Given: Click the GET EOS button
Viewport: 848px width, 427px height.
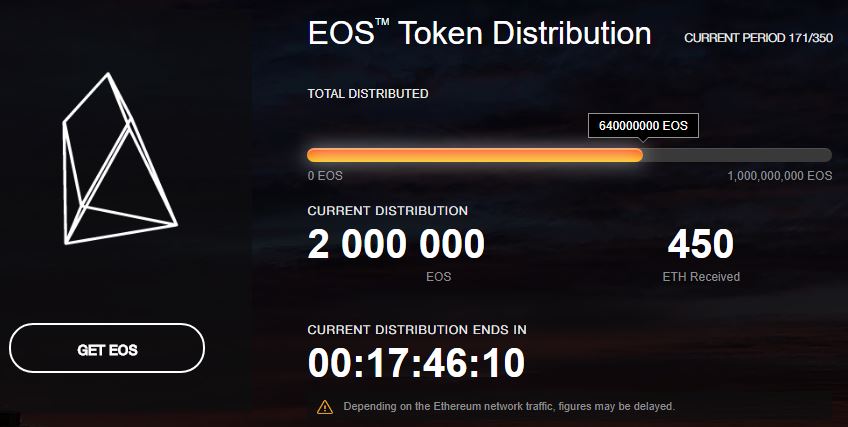Looking at the screenshot, I should click(107, 349).
